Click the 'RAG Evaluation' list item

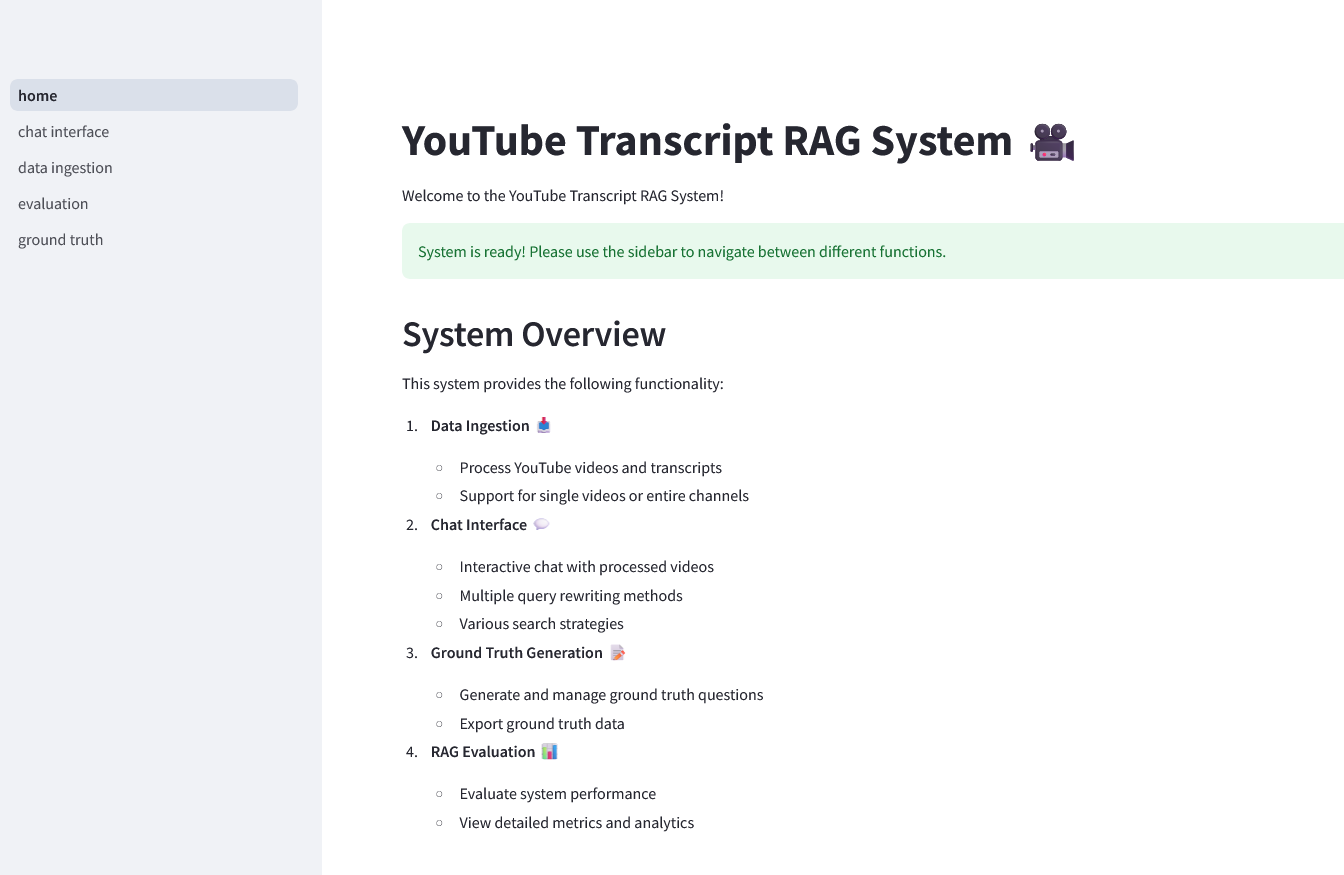[x=483, y=751]
